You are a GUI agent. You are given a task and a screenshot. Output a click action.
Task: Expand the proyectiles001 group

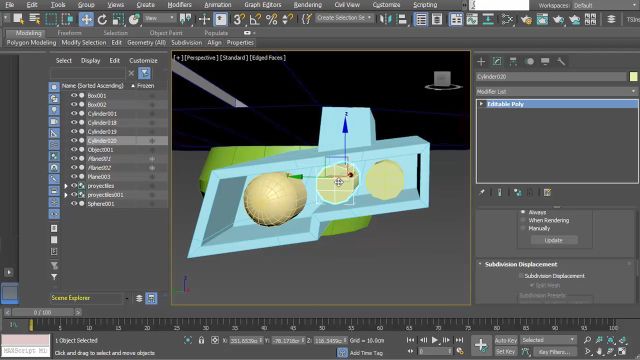(66, 195)
